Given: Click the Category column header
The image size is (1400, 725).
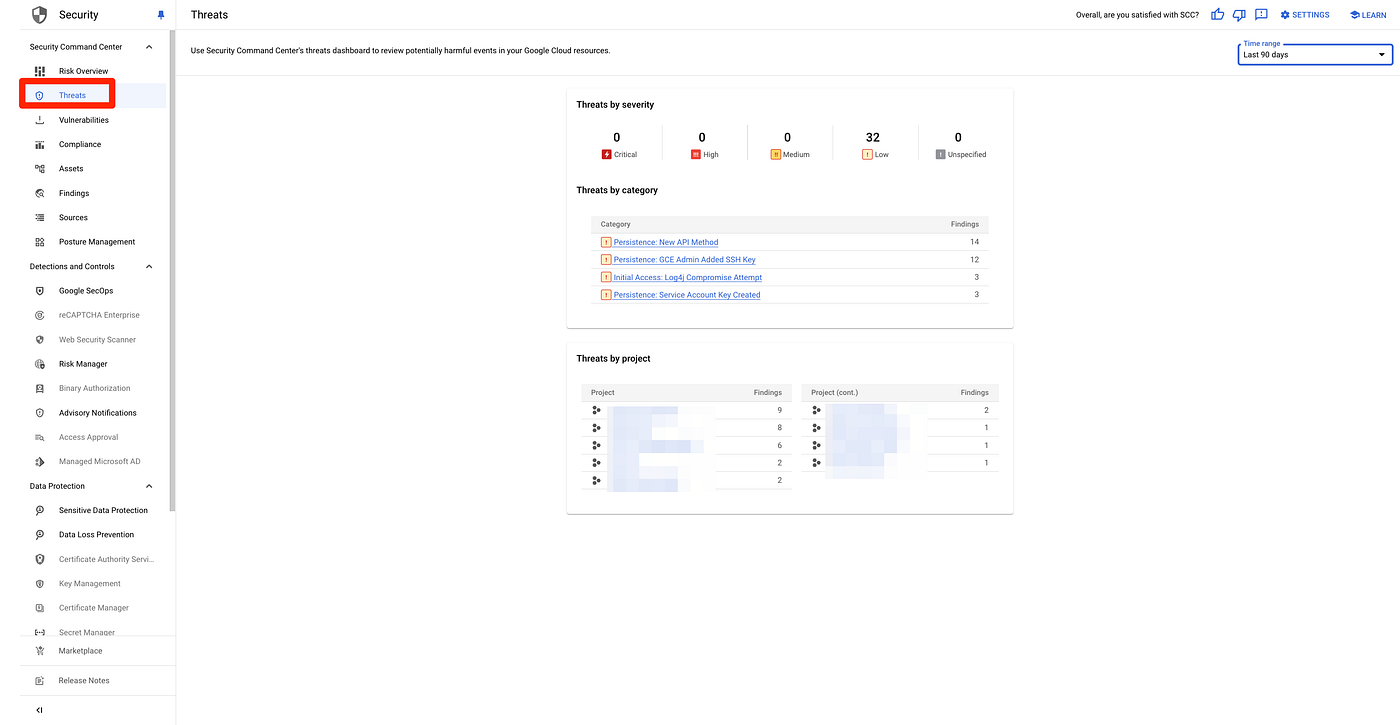Looking at the screenshot, I should (616, 224).
